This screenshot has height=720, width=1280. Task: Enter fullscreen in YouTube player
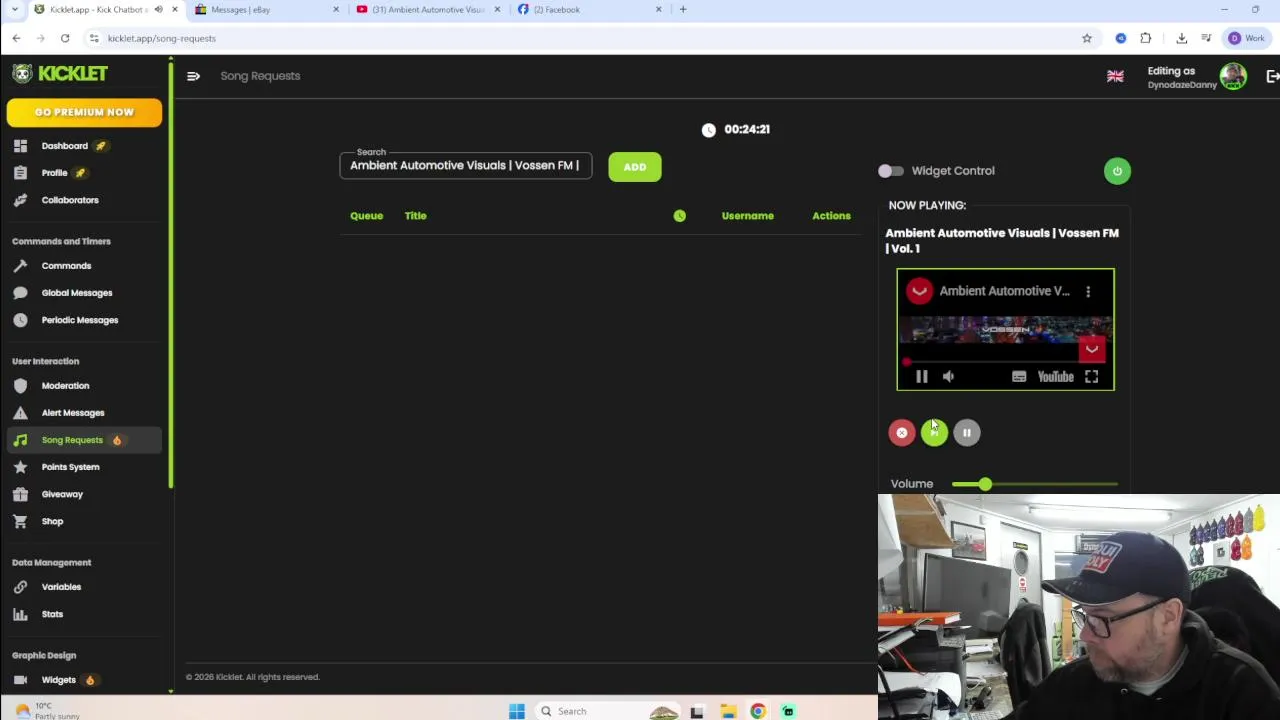(x=1092, y=377)
